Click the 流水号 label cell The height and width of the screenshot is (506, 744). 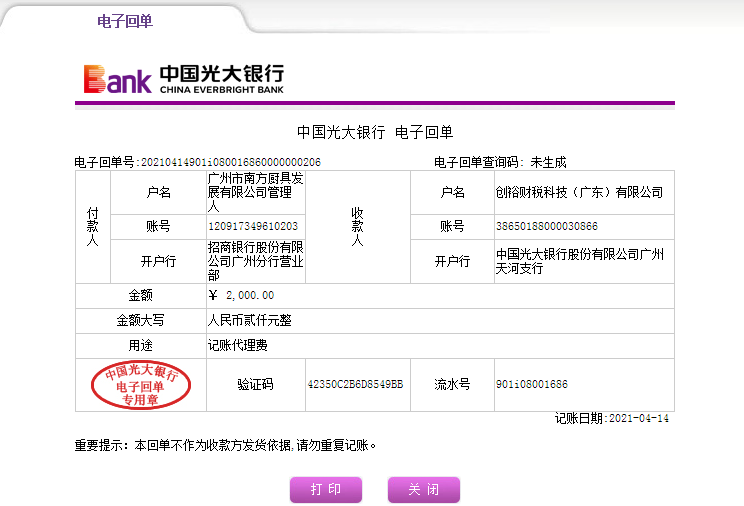tap(452, 384)
